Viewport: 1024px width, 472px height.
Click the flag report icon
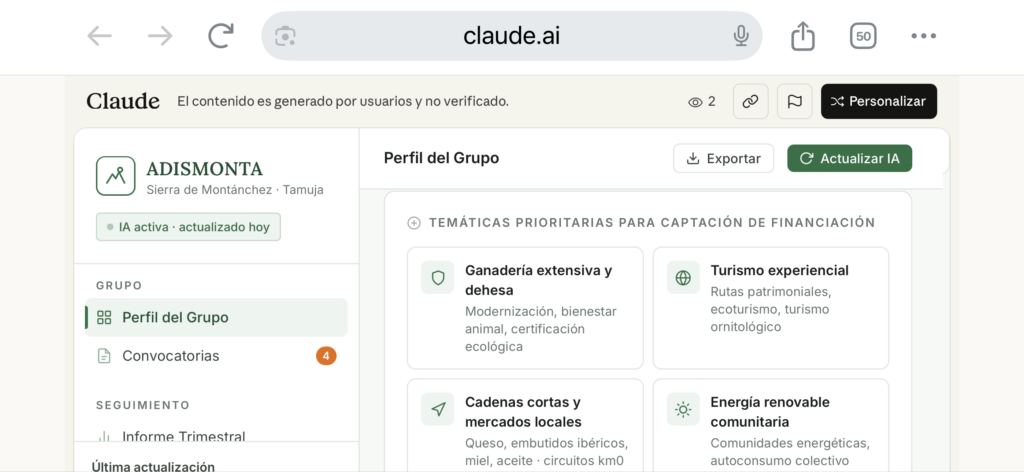click(794, 101)
